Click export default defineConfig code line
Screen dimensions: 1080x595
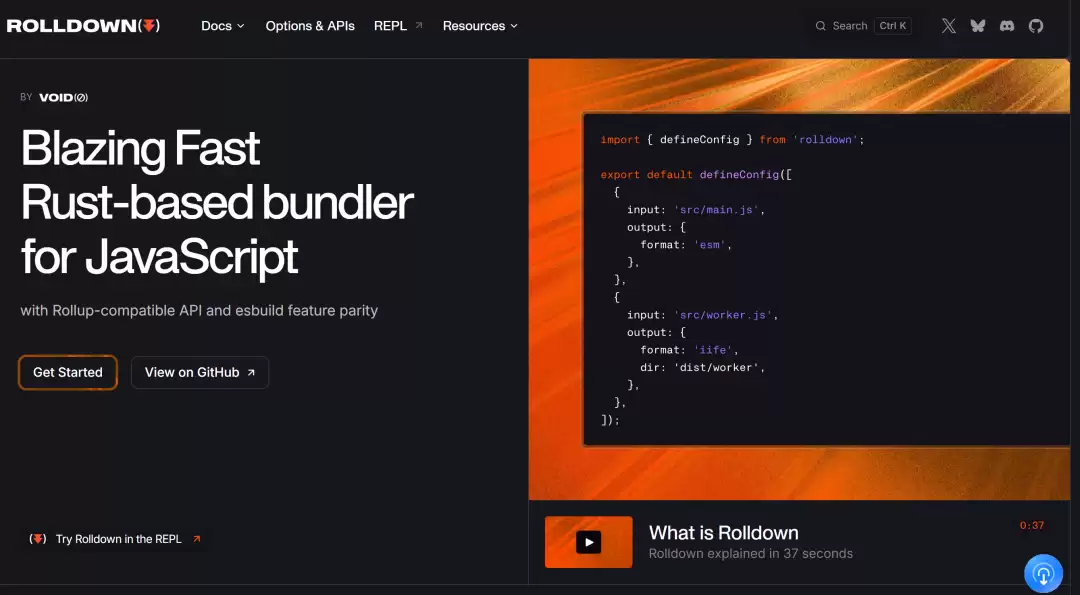pos(696,174)
